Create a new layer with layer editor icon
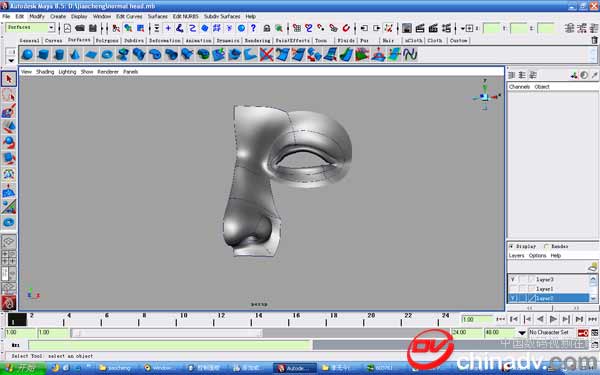The width and height of the screenshot is (600, 375). (593, 266)
